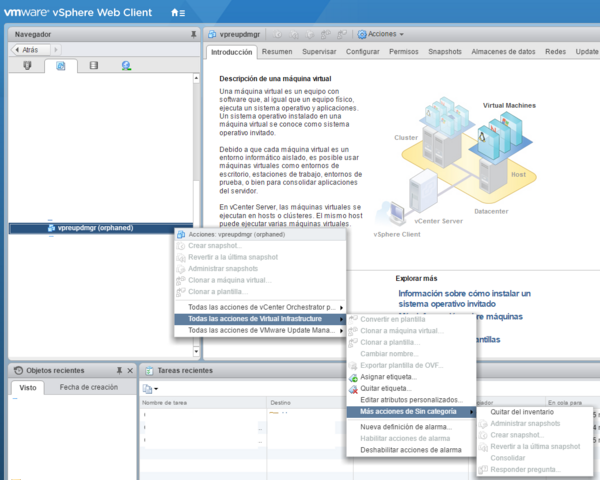Click Atrás back button in navigator
This screenshot has width=600, height=480.
[x=27, y=48]
